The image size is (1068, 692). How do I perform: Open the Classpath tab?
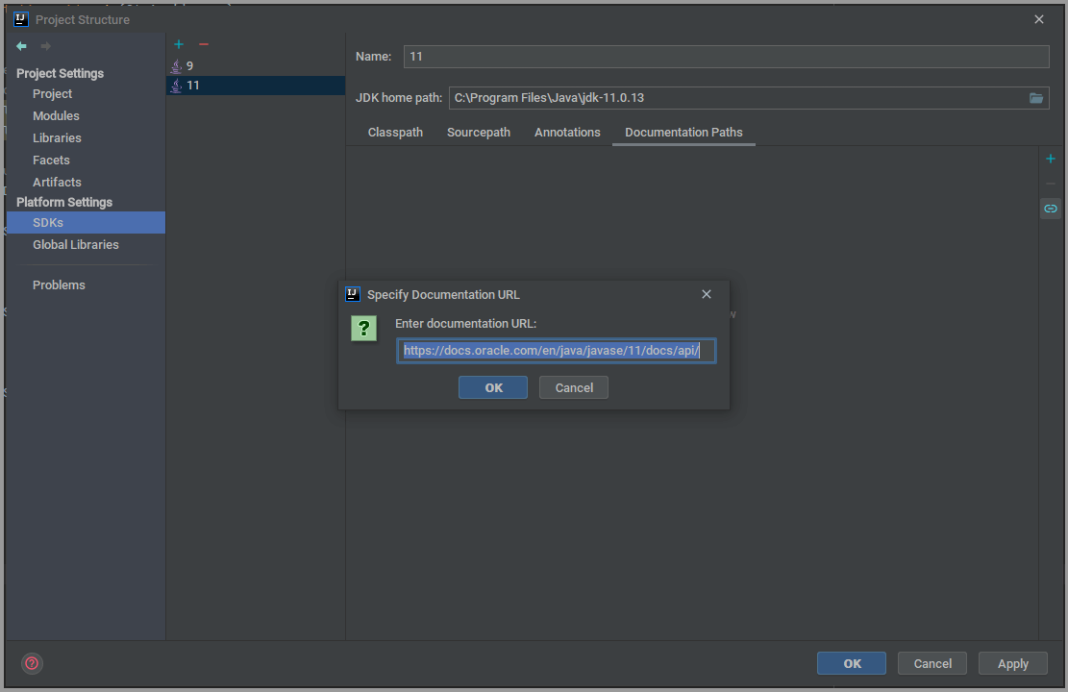[395, 132]
